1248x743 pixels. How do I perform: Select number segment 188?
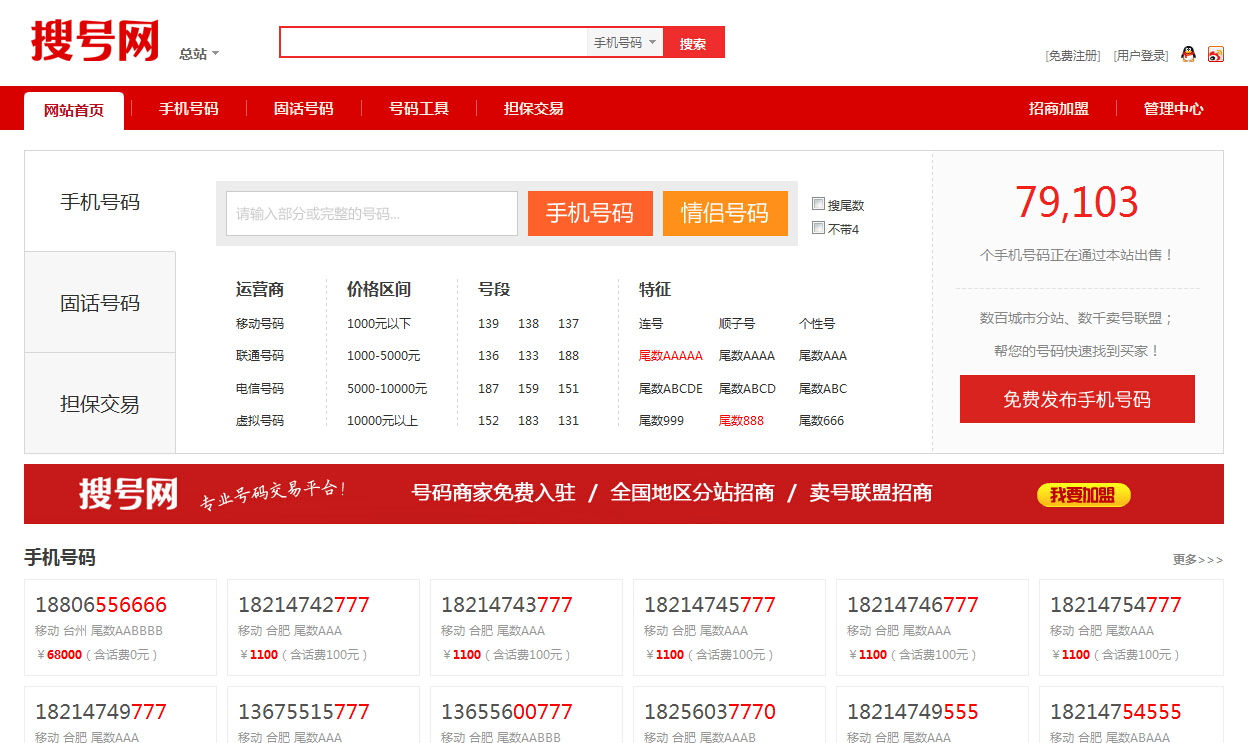569,356
